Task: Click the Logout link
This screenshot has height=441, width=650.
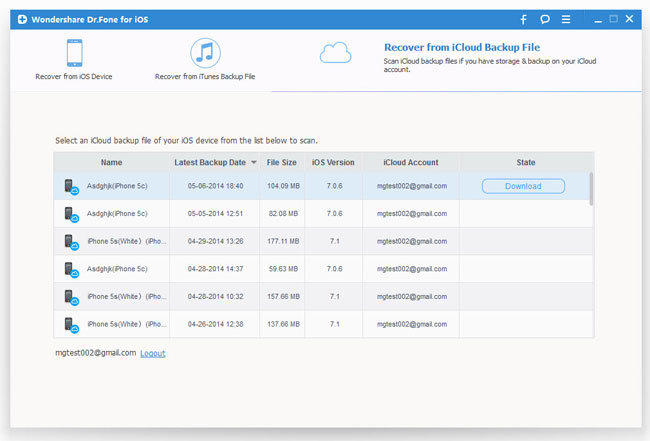Action: click(x=153, y=353)
